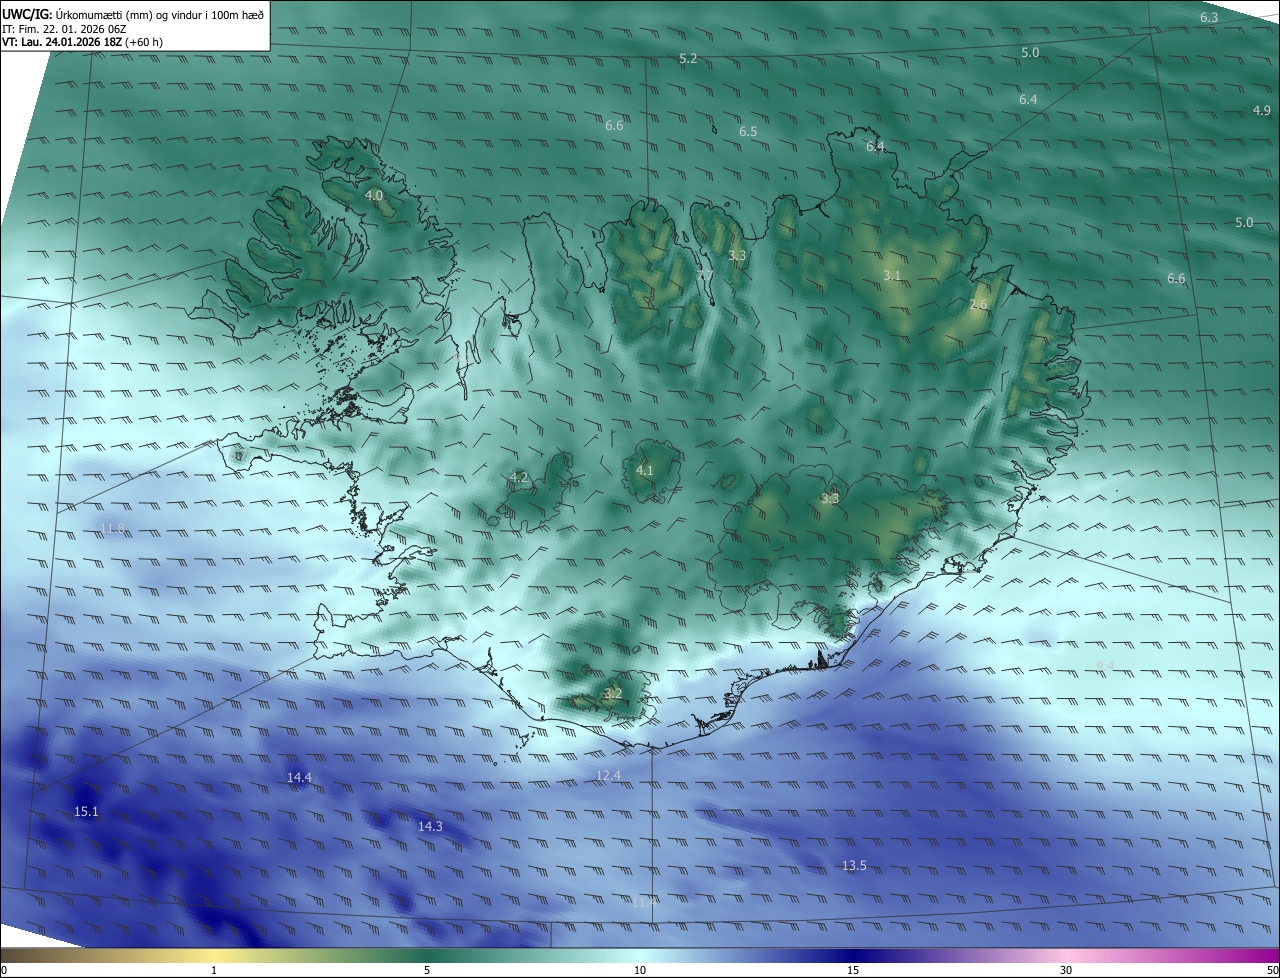1280x978 pixels.
Task: Click the 0 tick on the color scale
Action: 4,970
